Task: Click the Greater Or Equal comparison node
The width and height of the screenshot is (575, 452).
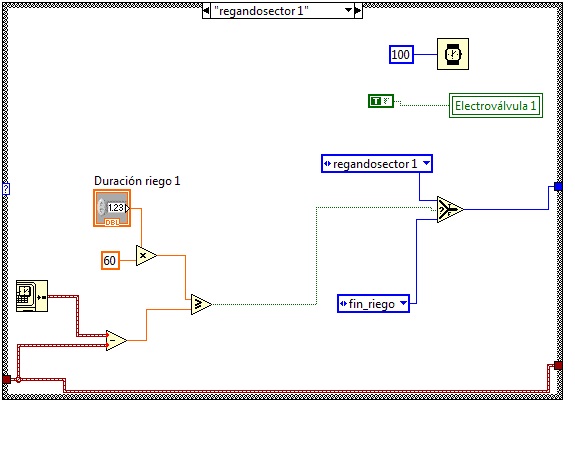Action: pos(201,304)
